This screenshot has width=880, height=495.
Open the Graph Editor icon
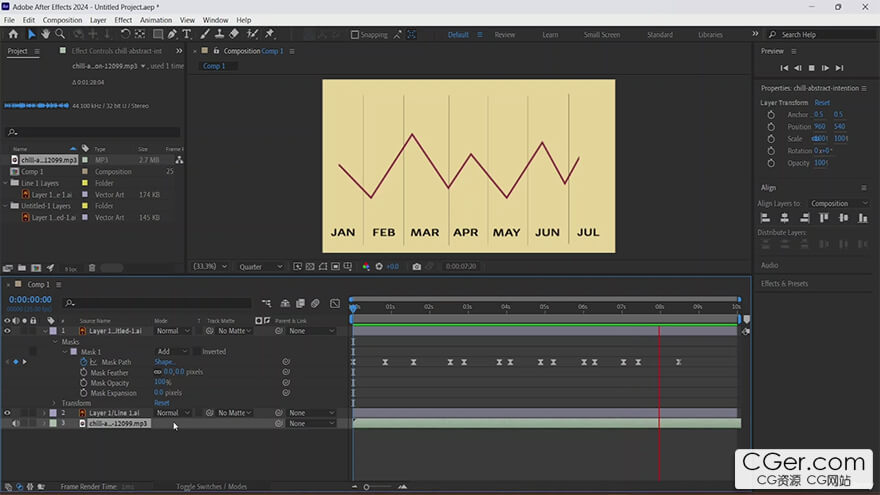tap(335, 303)
